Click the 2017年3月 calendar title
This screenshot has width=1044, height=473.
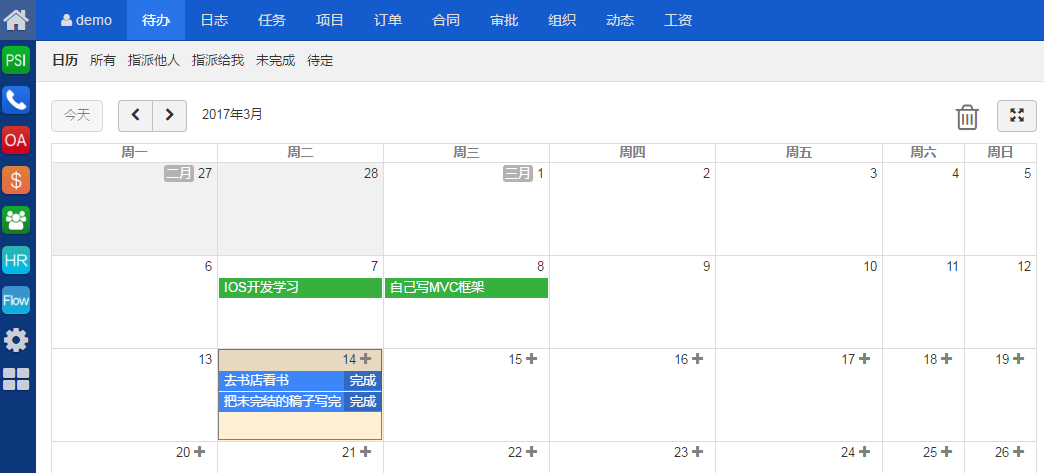pyautogui.click(x=232, y=115)
